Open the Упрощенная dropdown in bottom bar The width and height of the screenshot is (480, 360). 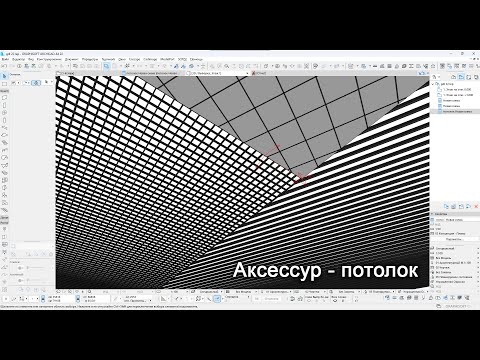click(x=413, y=292)
